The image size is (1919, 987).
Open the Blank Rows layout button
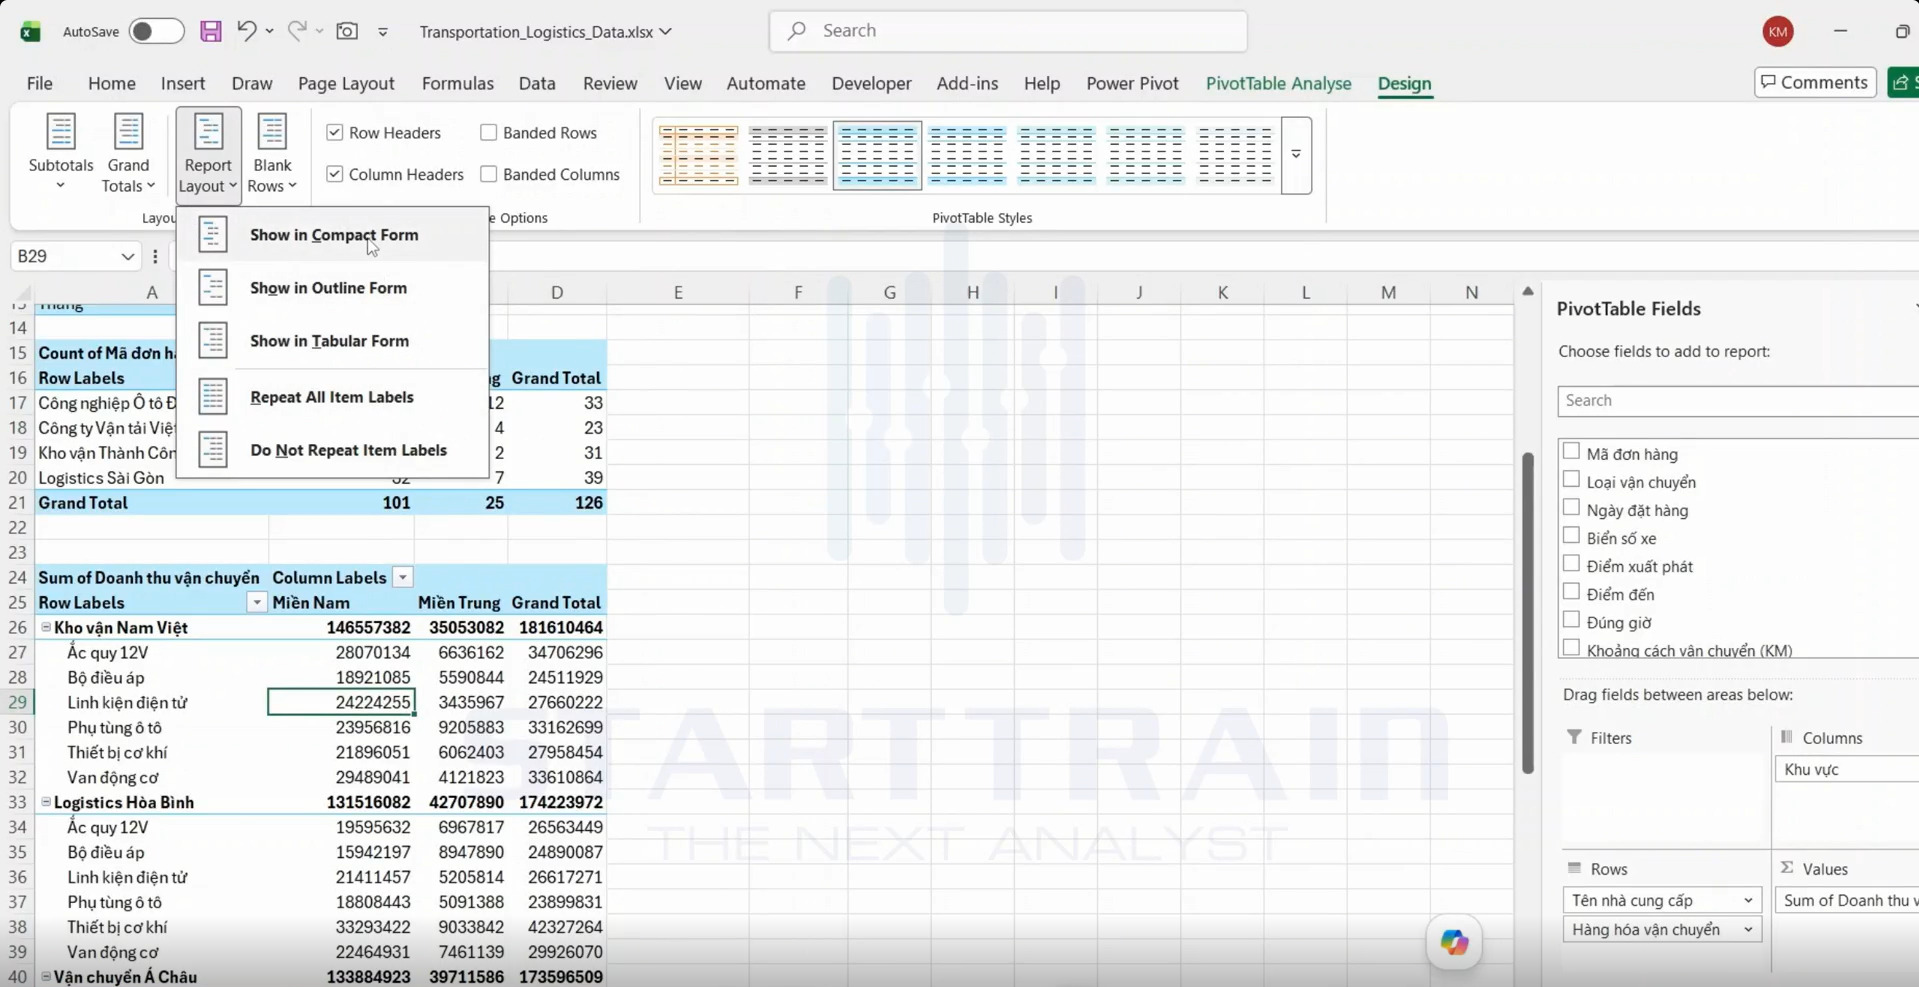coord(272,153)
